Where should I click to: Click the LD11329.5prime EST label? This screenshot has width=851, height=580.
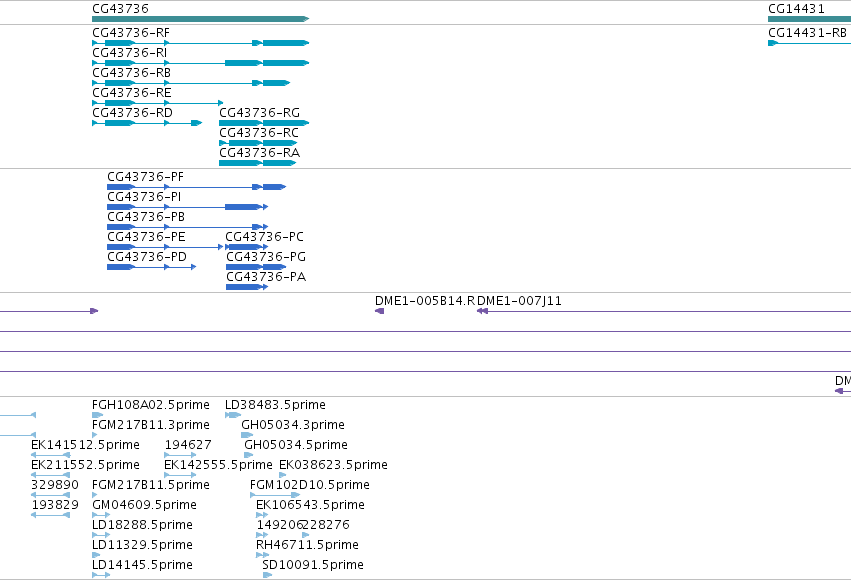click(142, 545)
